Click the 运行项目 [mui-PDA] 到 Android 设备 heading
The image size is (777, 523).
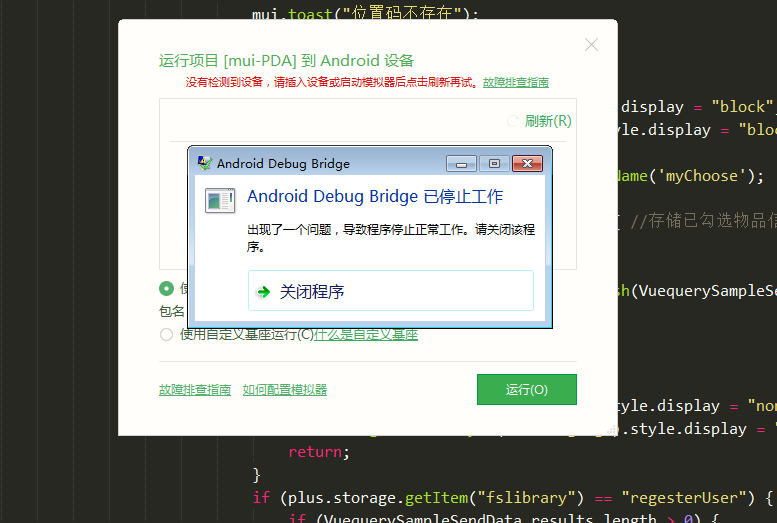pyautogui.click(x=286, y=61)
